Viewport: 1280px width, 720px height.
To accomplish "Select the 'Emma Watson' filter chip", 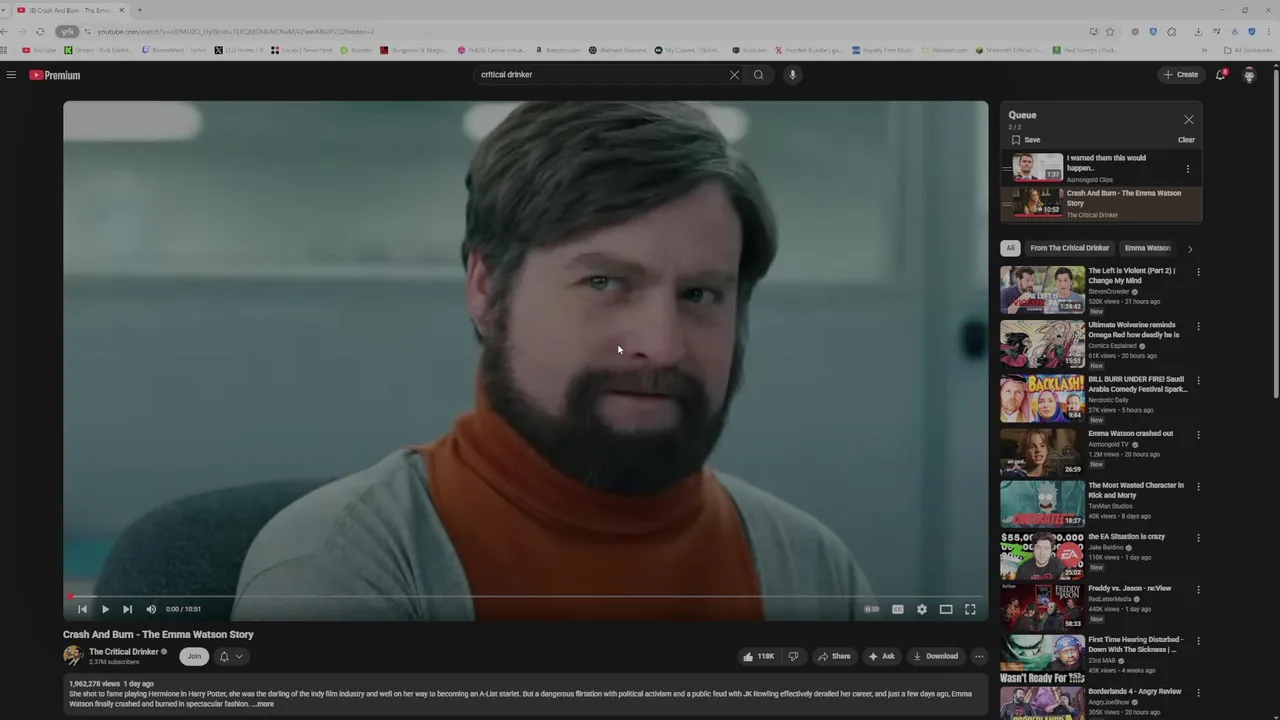I will coord(1147,248).
